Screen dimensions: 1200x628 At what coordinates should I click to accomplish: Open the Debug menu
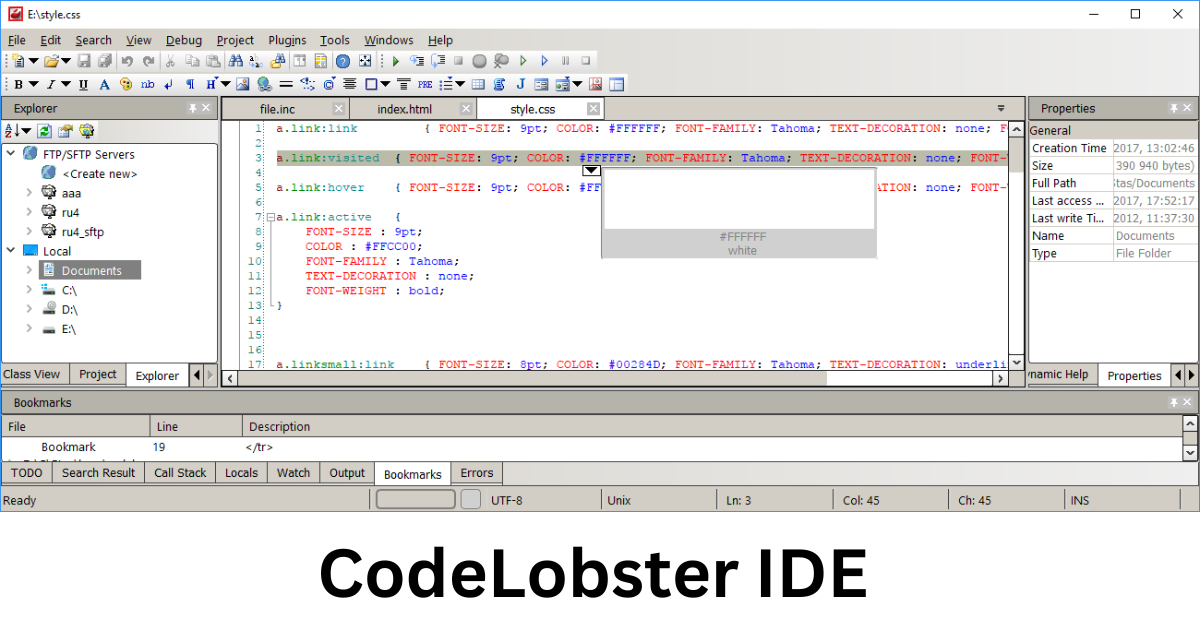pos(184,40)
